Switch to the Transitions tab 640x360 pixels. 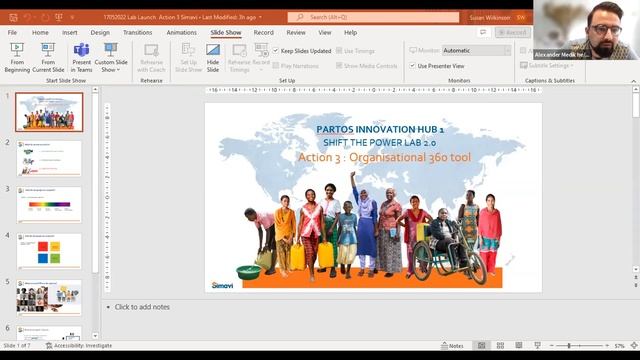point(138,32)
